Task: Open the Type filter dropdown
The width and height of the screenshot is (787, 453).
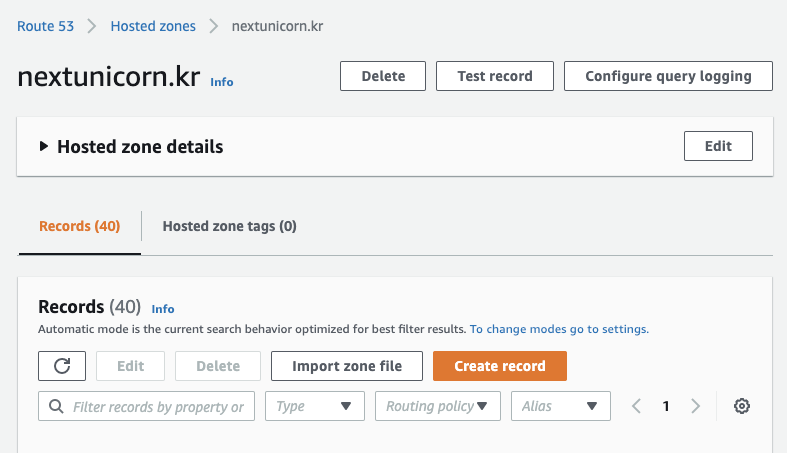Action: point(315,406)
